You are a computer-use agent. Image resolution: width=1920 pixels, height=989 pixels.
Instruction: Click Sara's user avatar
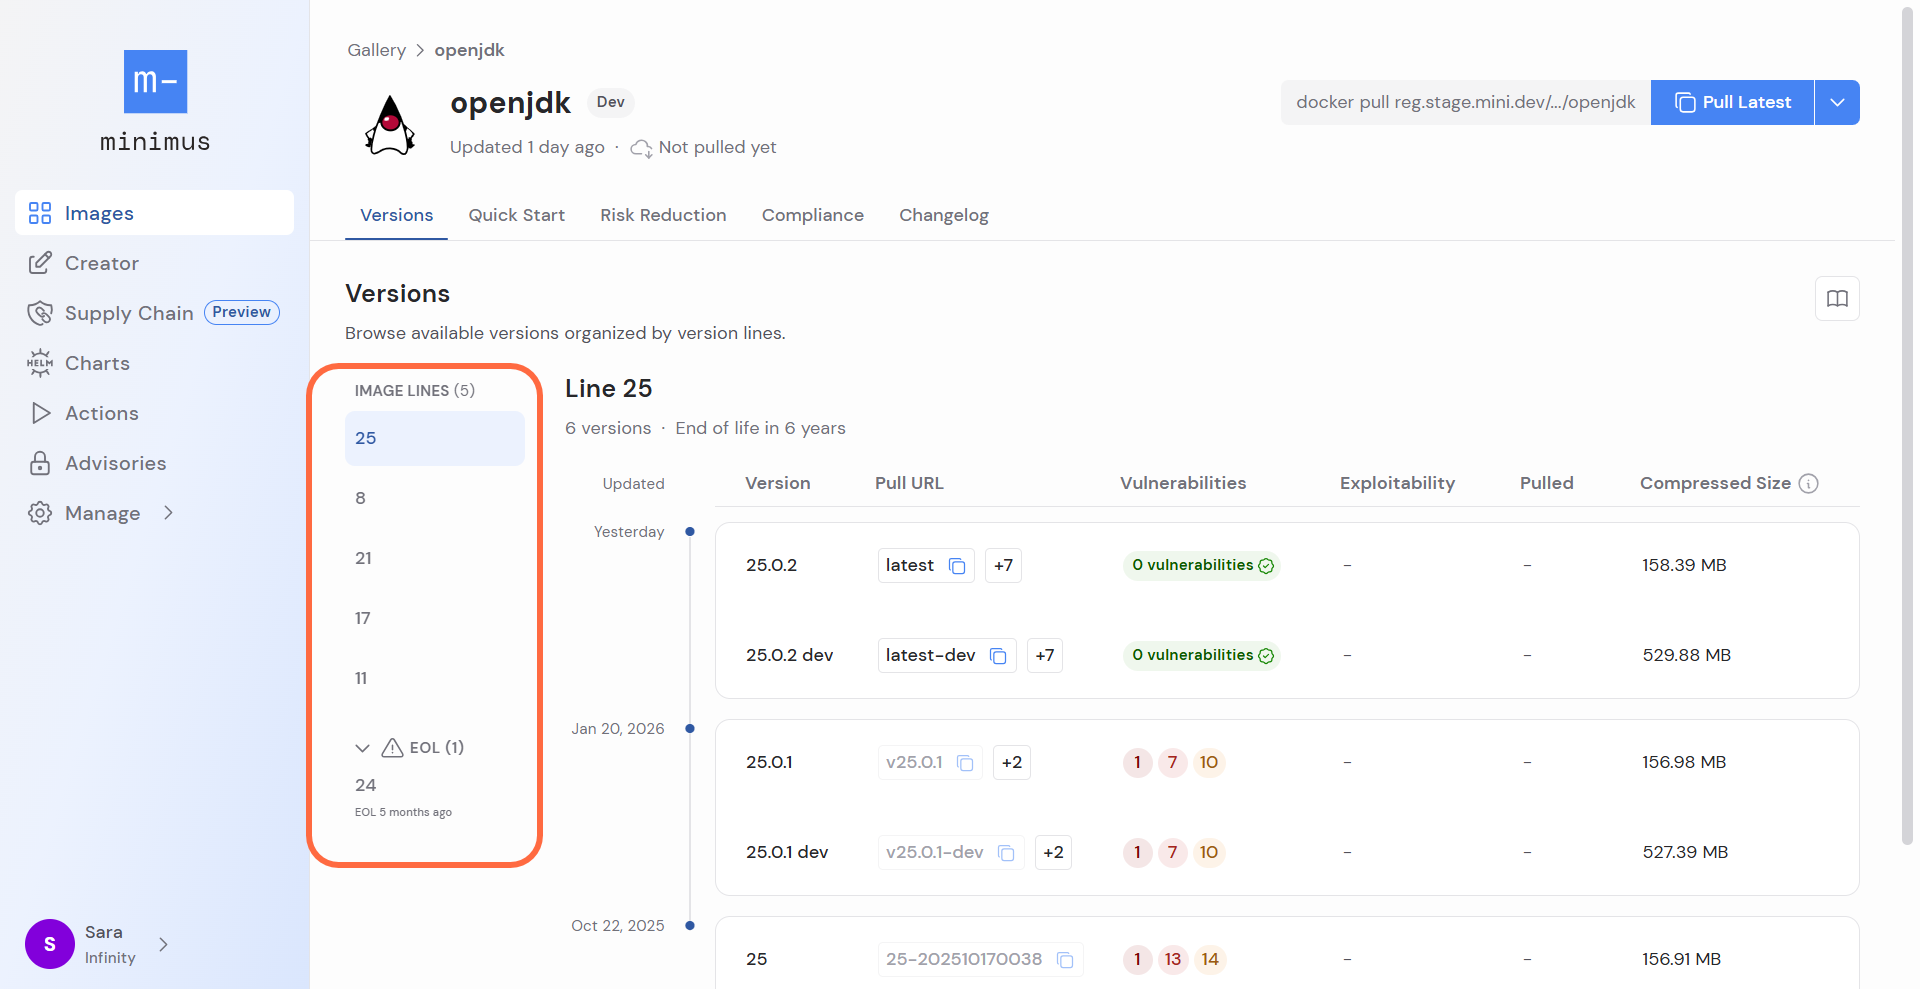point(50,944)
